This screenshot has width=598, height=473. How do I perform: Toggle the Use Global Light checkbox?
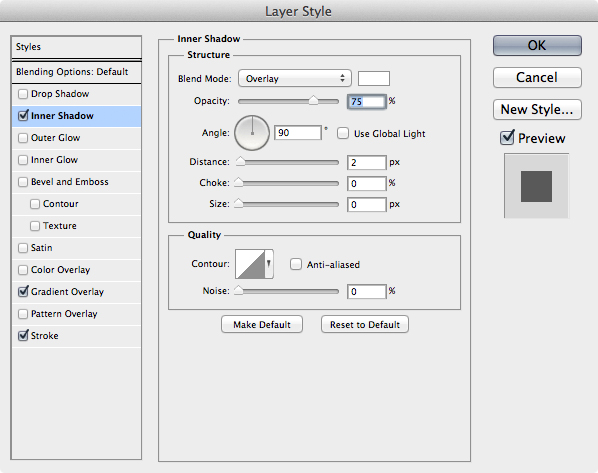[x=342, y=134]
